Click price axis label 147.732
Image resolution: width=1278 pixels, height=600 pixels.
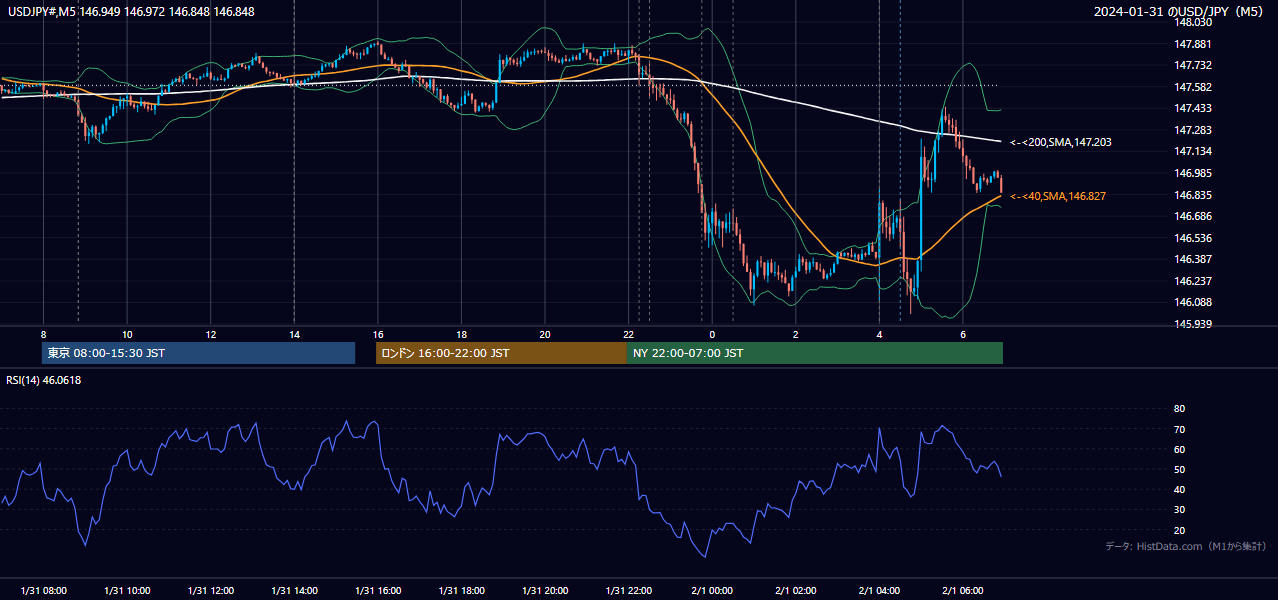(x=1193, y=65)
